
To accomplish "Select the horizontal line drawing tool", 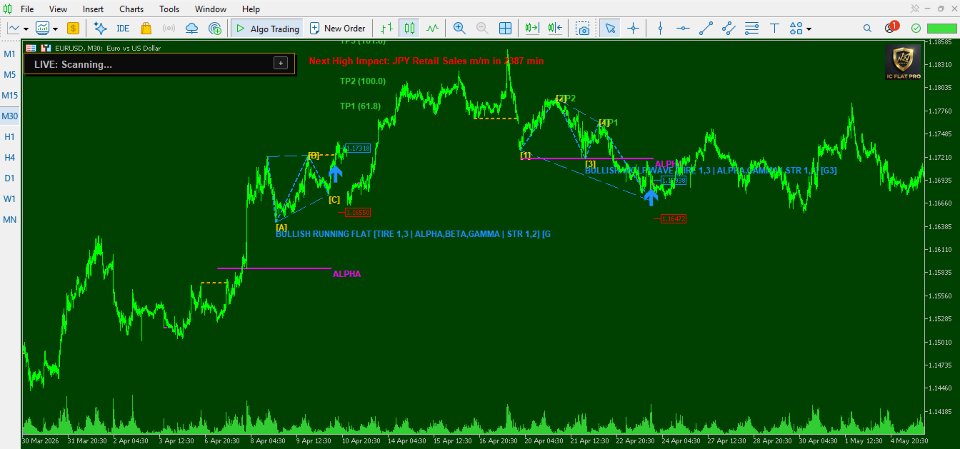I will [x=683, y=28].
